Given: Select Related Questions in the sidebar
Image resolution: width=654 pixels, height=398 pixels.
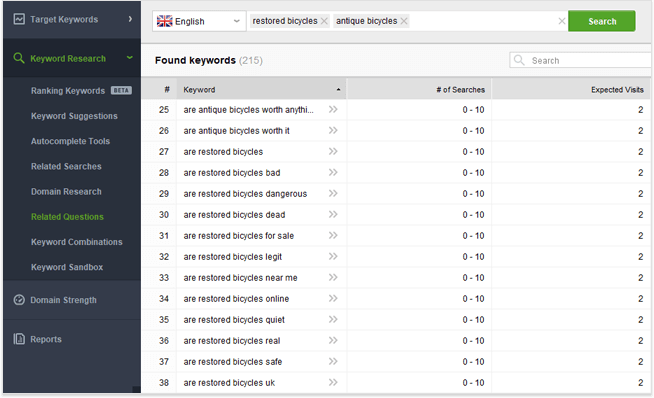Looking at the screenshot, I should (67, 217).
